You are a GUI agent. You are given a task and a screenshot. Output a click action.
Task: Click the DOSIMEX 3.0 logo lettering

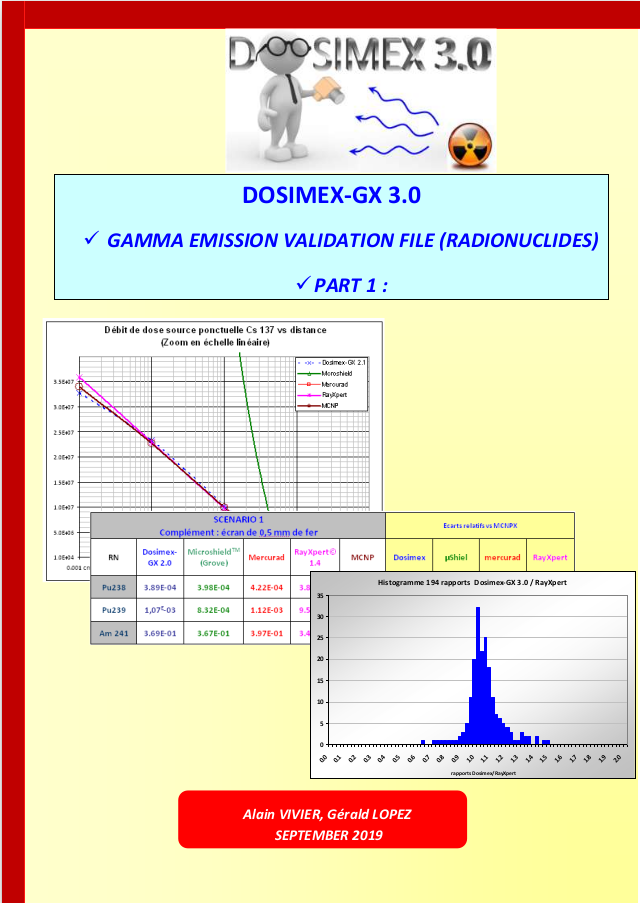tap(360, 55)
